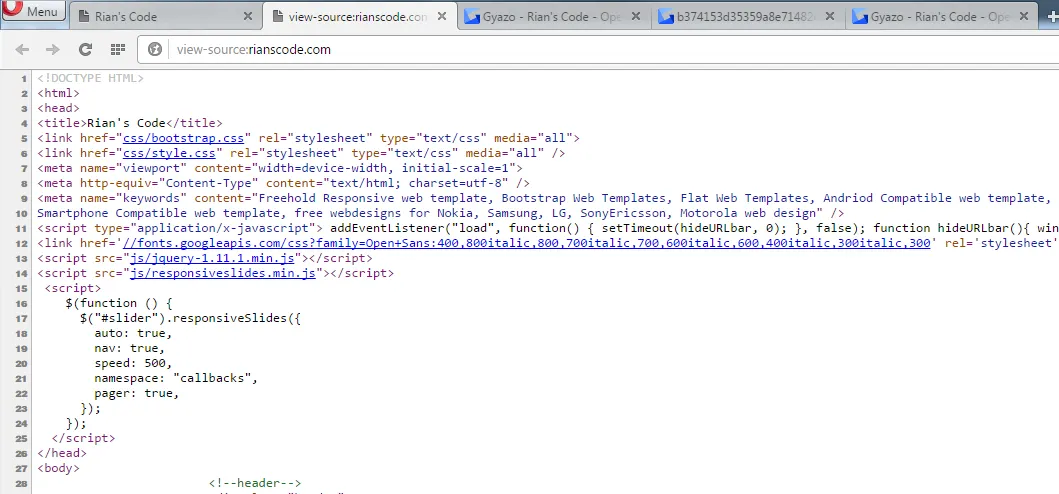Click page icon on Rian's Code tab
This screenshot has height=494, width=1059.
tap(84, 17)
